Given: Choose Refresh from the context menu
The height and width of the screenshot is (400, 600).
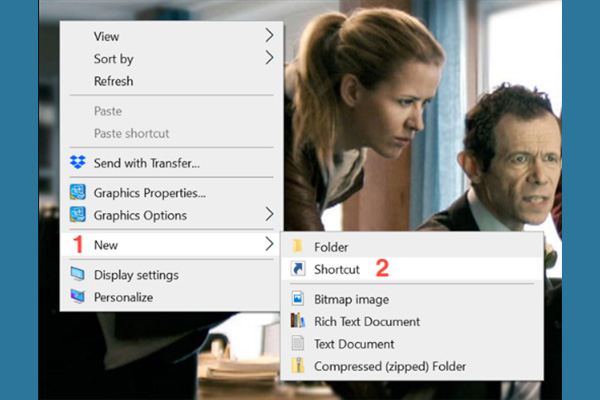Looking at the screenshot, I should (x=171, y=81).
